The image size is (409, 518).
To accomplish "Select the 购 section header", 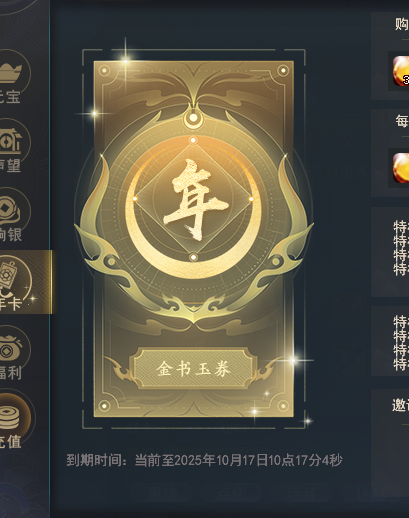I will click(x=402, y=24).
